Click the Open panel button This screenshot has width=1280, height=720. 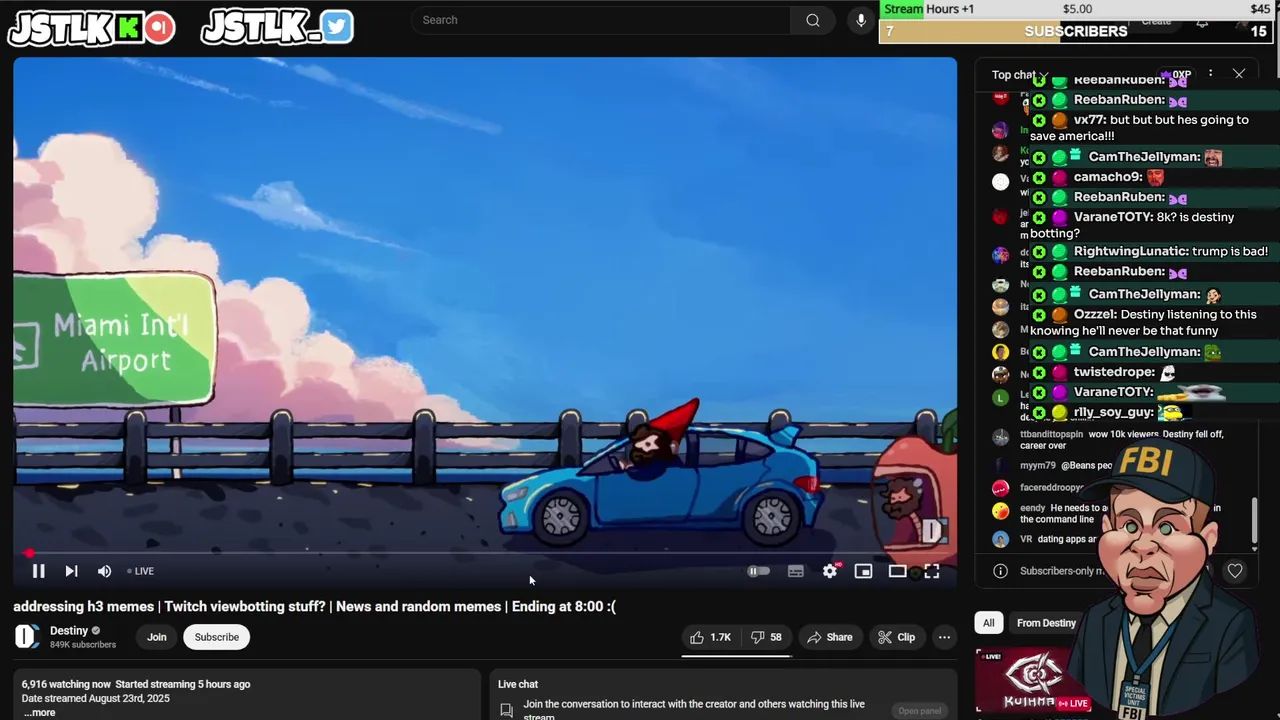coord(919,711)
